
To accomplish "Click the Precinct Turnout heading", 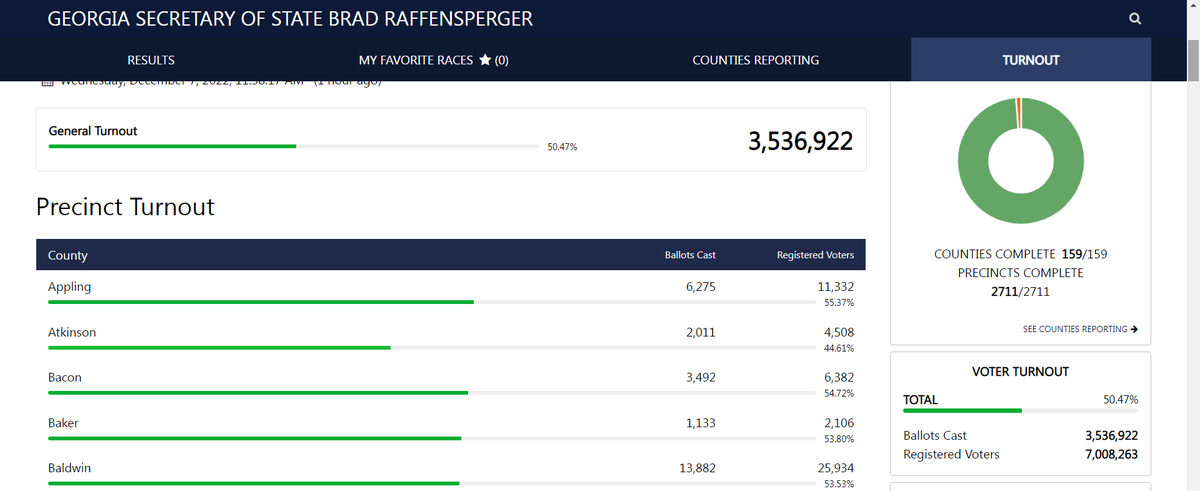I will (x=125, y=207).
